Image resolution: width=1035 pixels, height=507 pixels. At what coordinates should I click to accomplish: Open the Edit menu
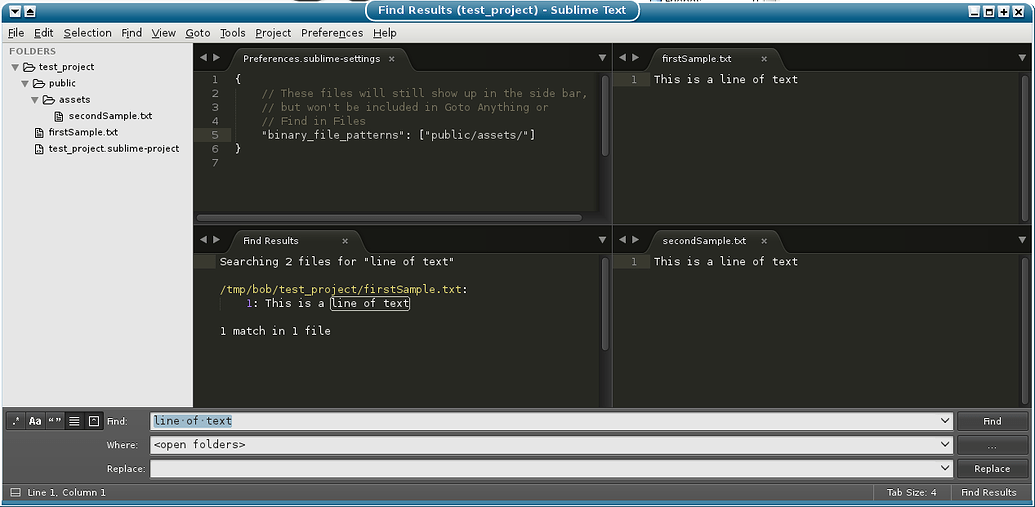point(44,33)
